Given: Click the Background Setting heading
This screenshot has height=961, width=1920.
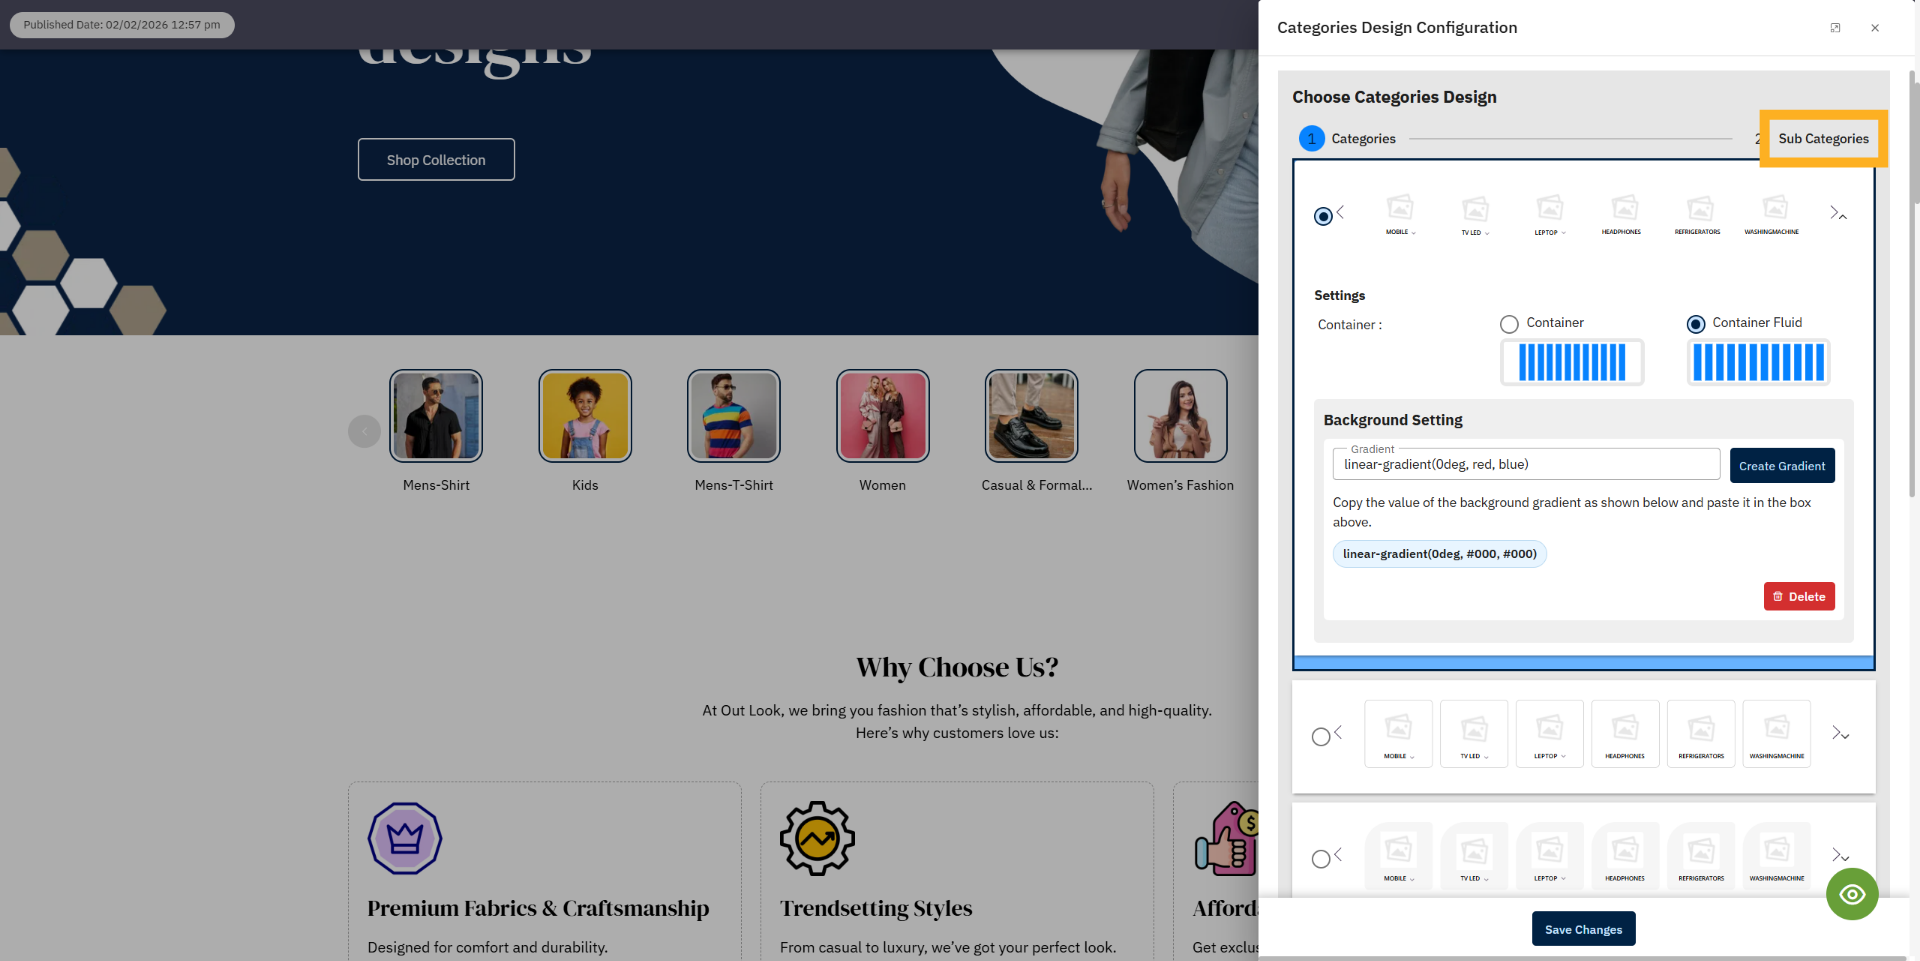Looking at the screenshot, I should click(x=1393, y=420).
